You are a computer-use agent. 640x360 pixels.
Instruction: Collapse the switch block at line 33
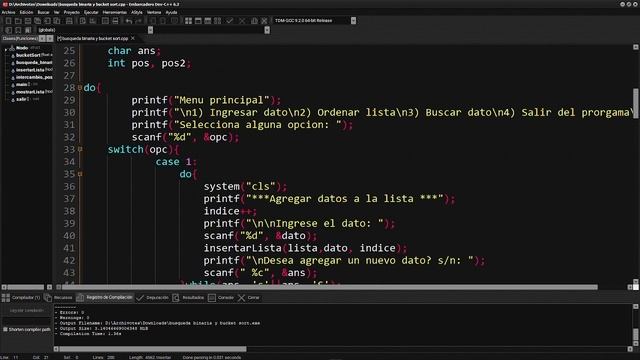(80, 149)
